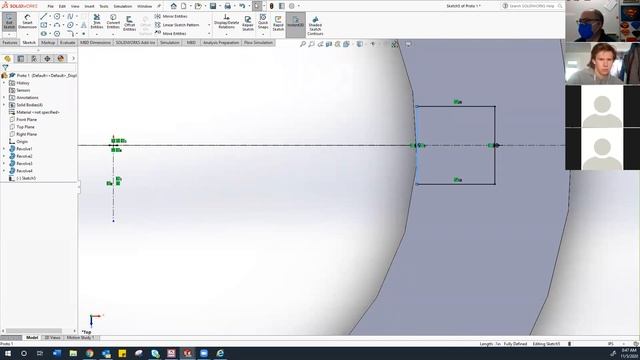Expand the Revolve4 feature
This screenshot has height=360, width=640.
coord(4,171)
